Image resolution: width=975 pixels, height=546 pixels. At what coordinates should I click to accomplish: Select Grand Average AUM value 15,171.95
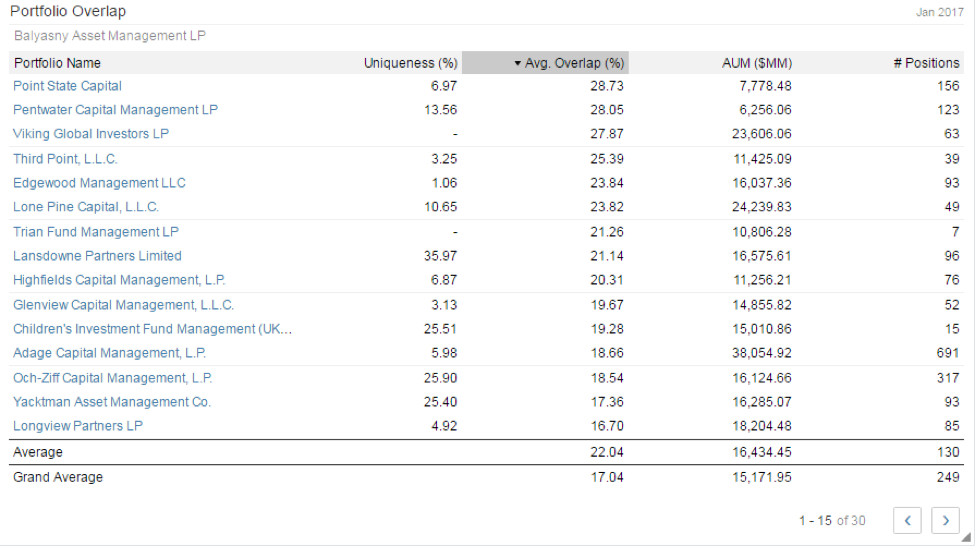tap(762, 477)
